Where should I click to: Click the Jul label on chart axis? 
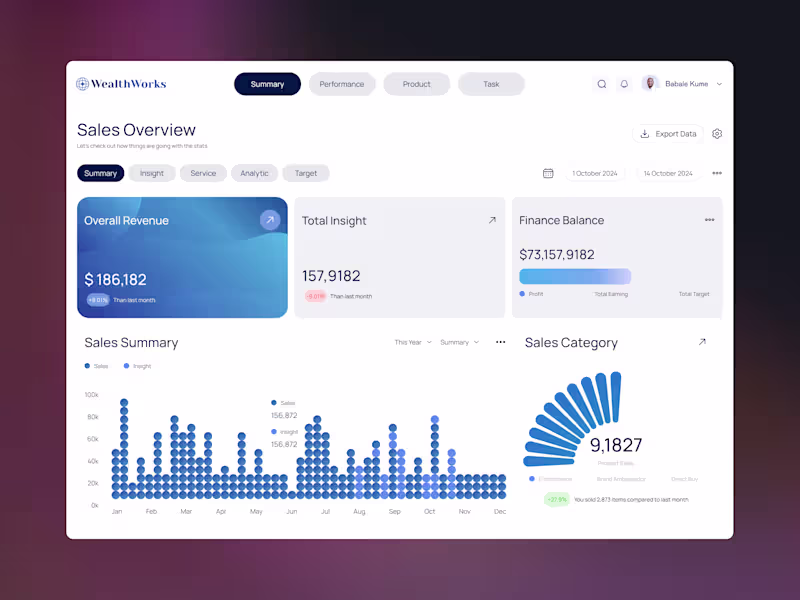pyautogui.click(x=326, y=511)
